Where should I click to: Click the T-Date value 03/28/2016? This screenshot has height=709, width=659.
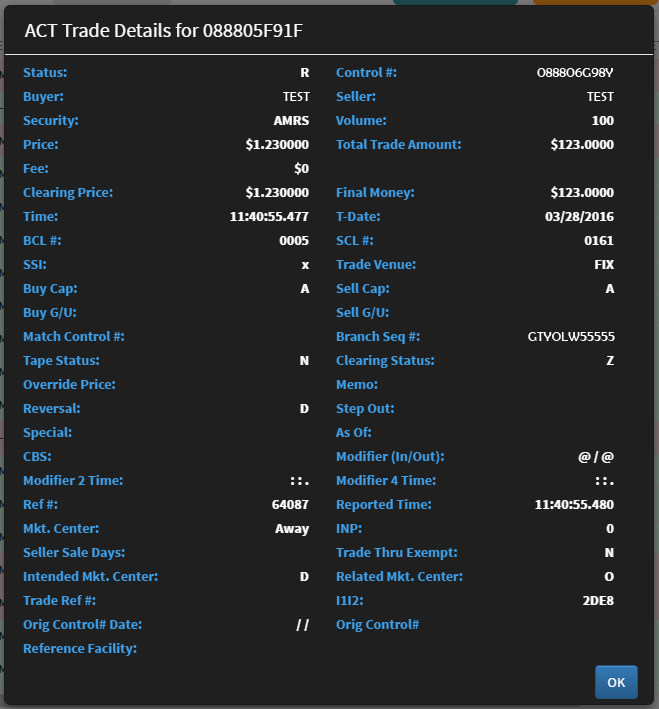(x=579, y=217)
